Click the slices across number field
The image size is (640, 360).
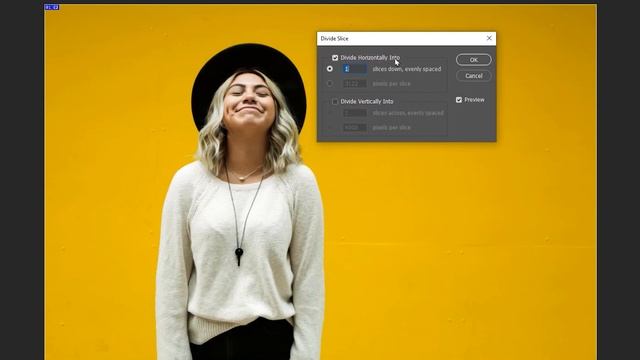354,113
